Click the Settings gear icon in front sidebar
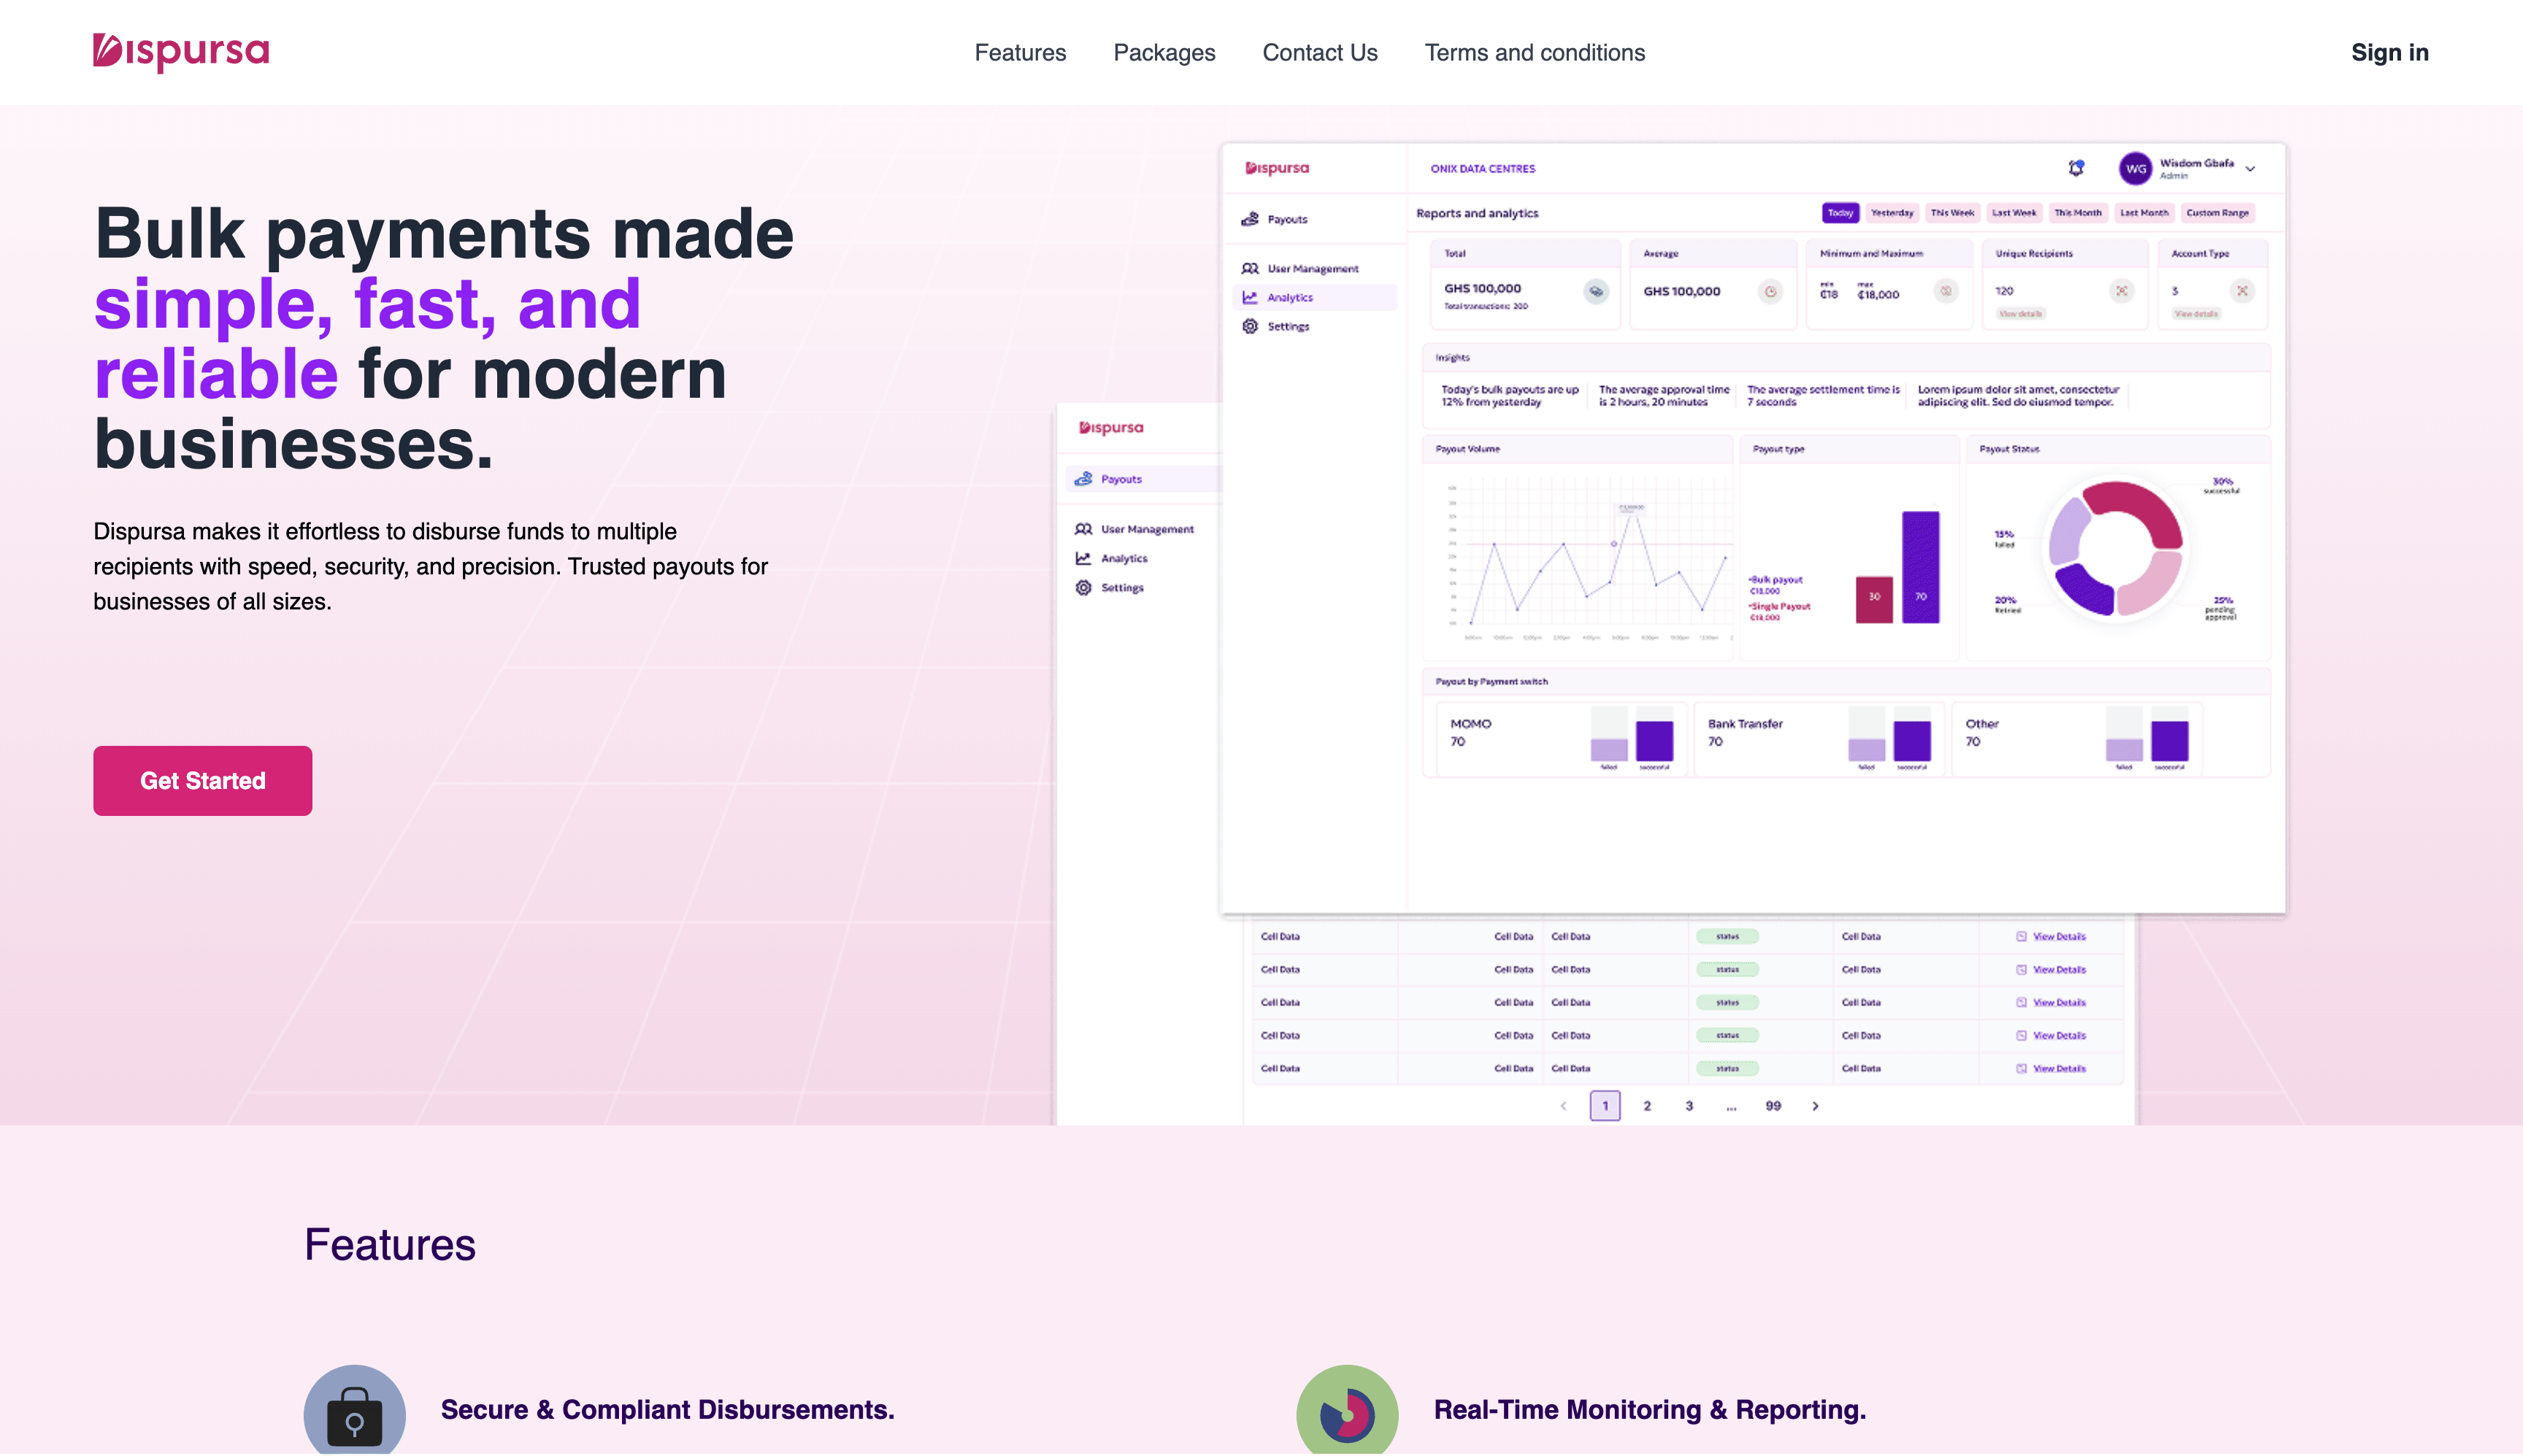Image resolution: width=2523 pixels, height=1456 pixels. [x=1083, y=588]
